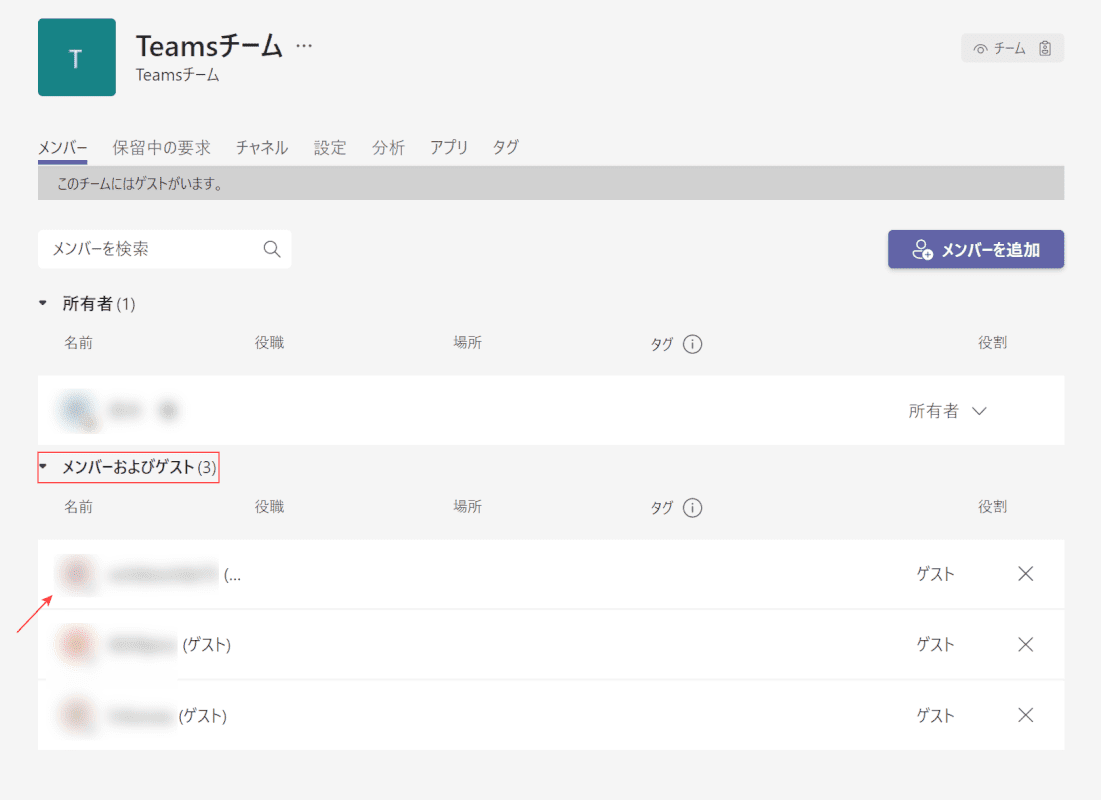Click the チーム visibility badge at top right
The width and height of the screenshot is (1101, 800).
(1012, 48)
